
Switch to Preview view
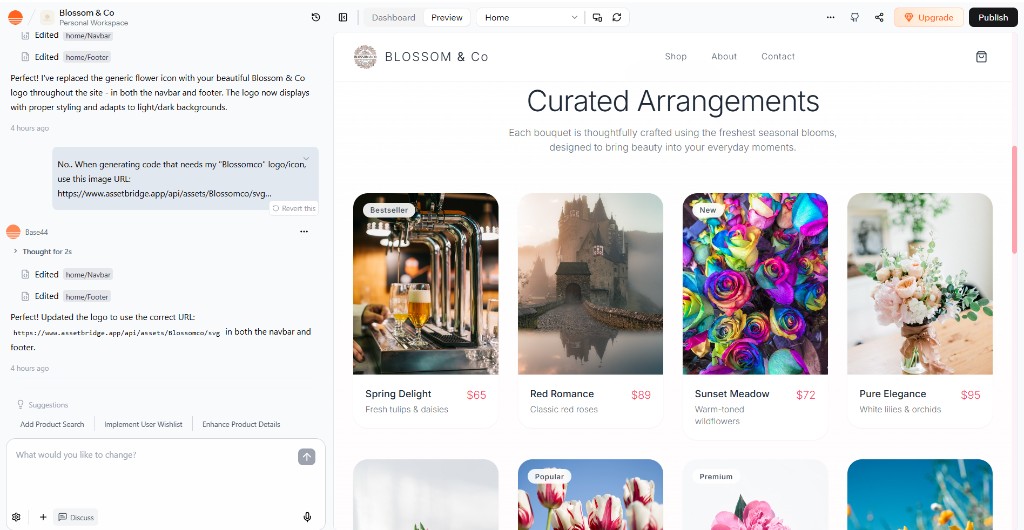pyautogui.click(x=447, y=18)
